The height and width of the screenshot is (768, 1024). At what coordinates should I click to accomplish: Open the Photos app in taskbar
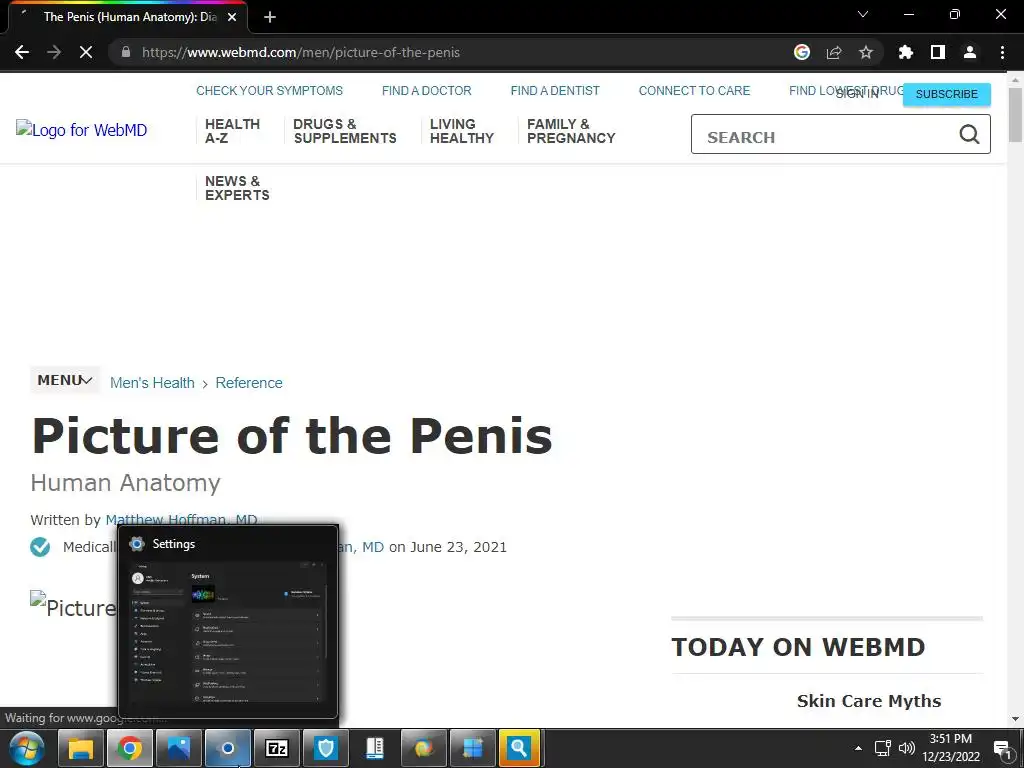point(179,748)
